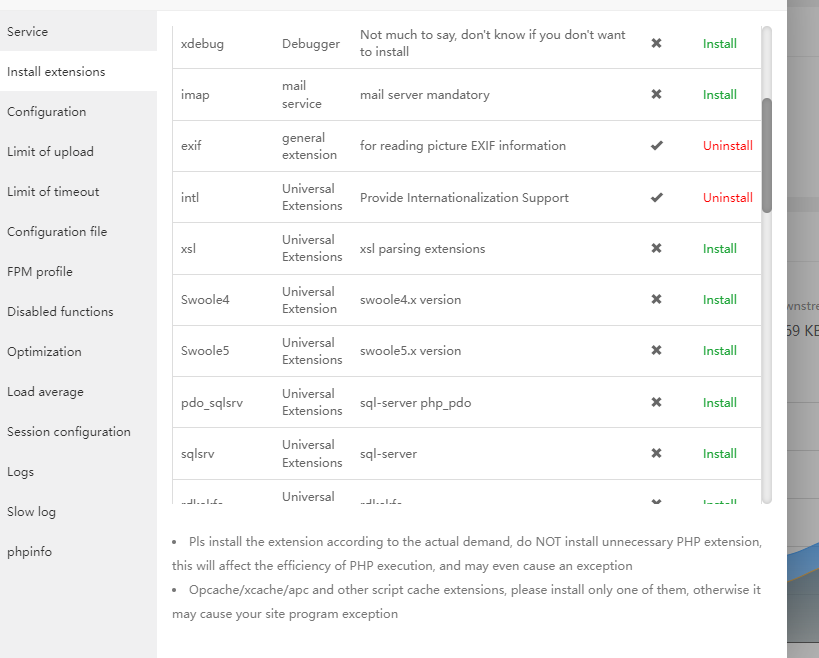Click the cross status icon for sqlsrv
Viewport: 819px width, 658px height.
pos(656,453)
